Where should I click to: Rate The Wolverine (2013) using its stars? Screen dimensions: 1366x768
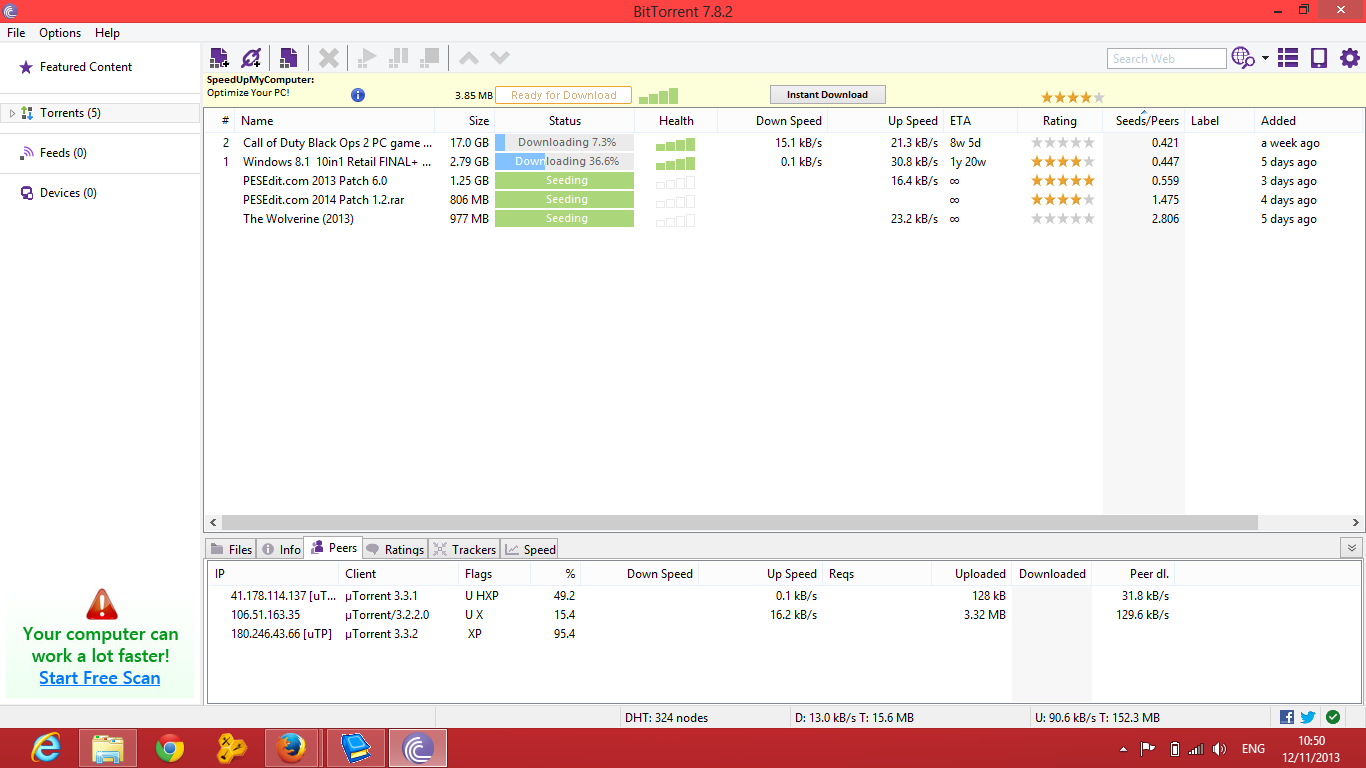tap(1063, 219)
